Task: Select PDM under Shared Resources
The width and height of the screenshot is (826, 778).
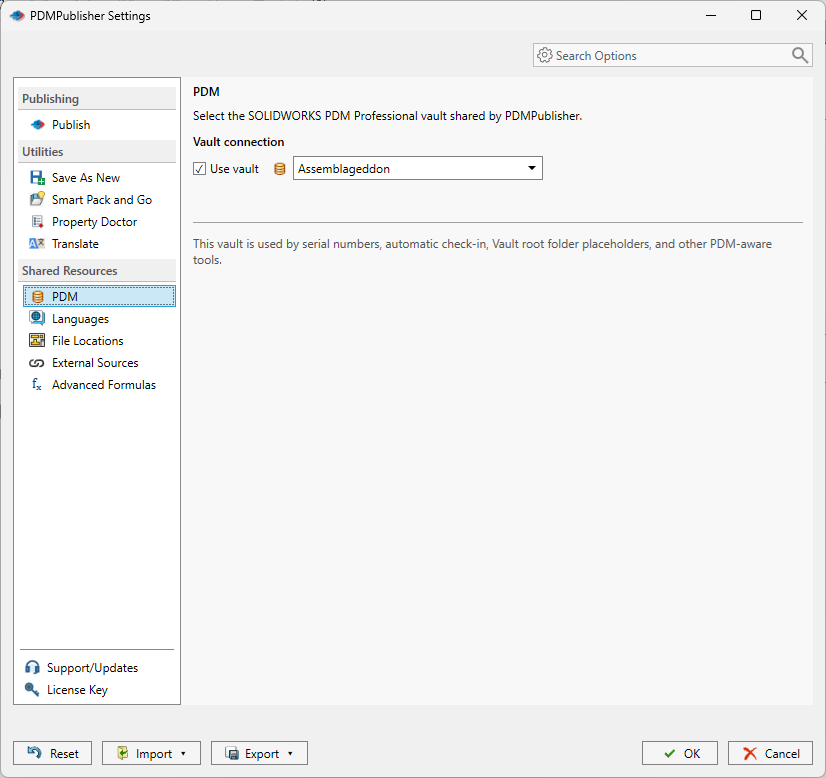Action: (x=99, y=297)
